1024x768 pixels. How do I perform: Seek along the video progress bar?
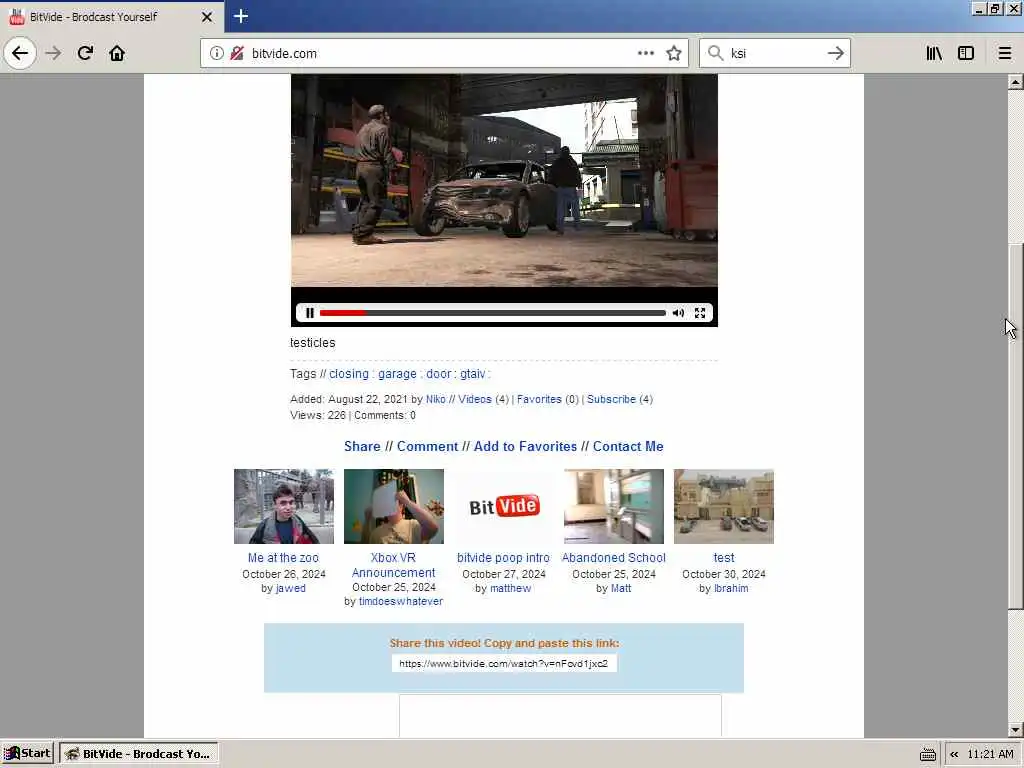click(x=492, y=313)
